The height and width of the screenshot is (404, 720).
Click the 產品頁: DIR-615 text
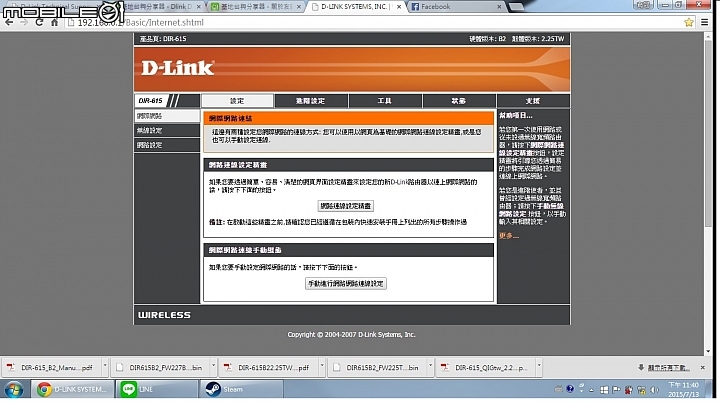pyautogui.click(x=163, y=39)
